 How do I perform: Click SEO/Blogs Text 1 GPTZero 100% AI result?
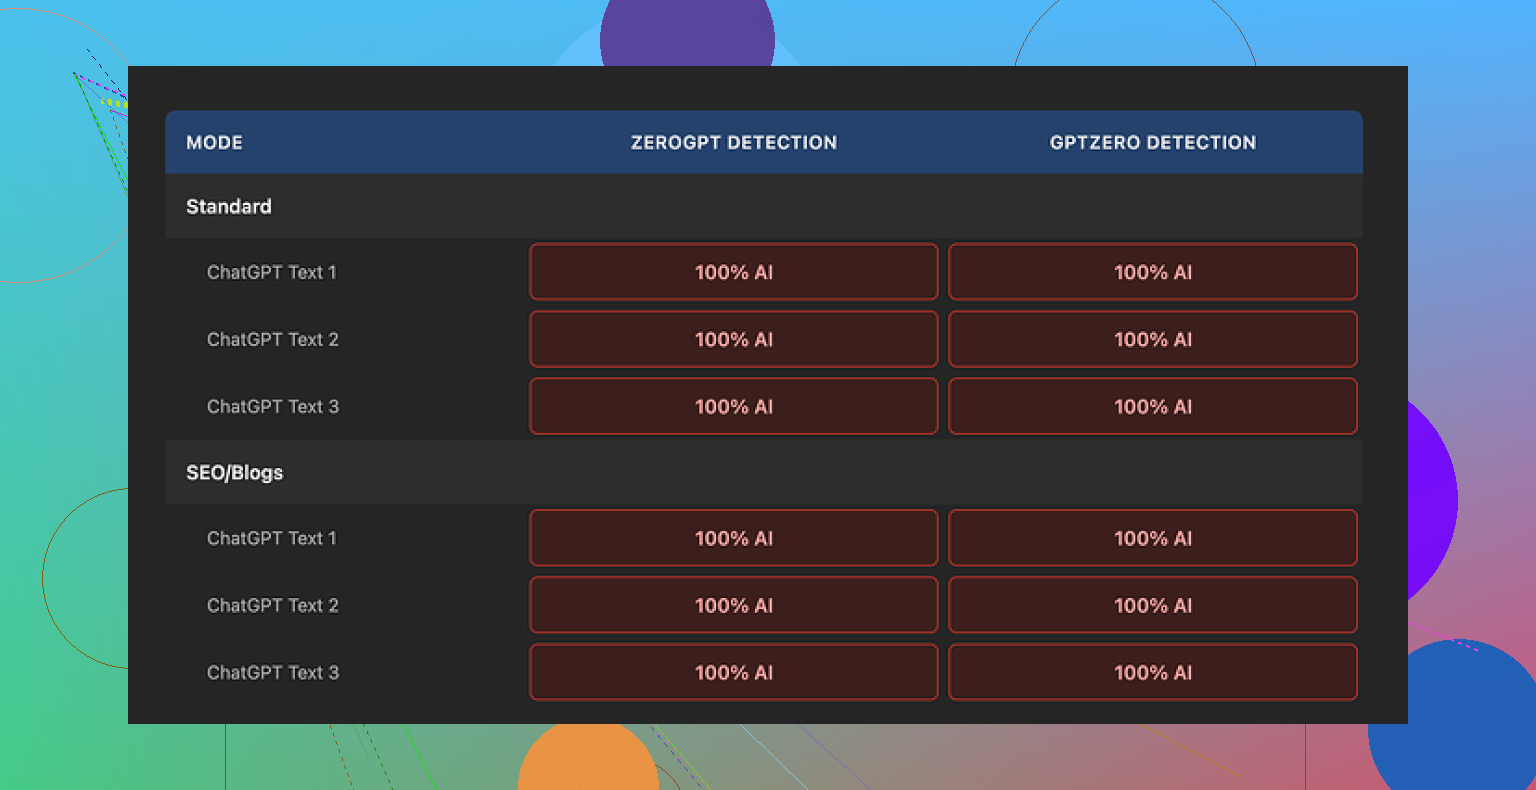(x=1152, y=538)
